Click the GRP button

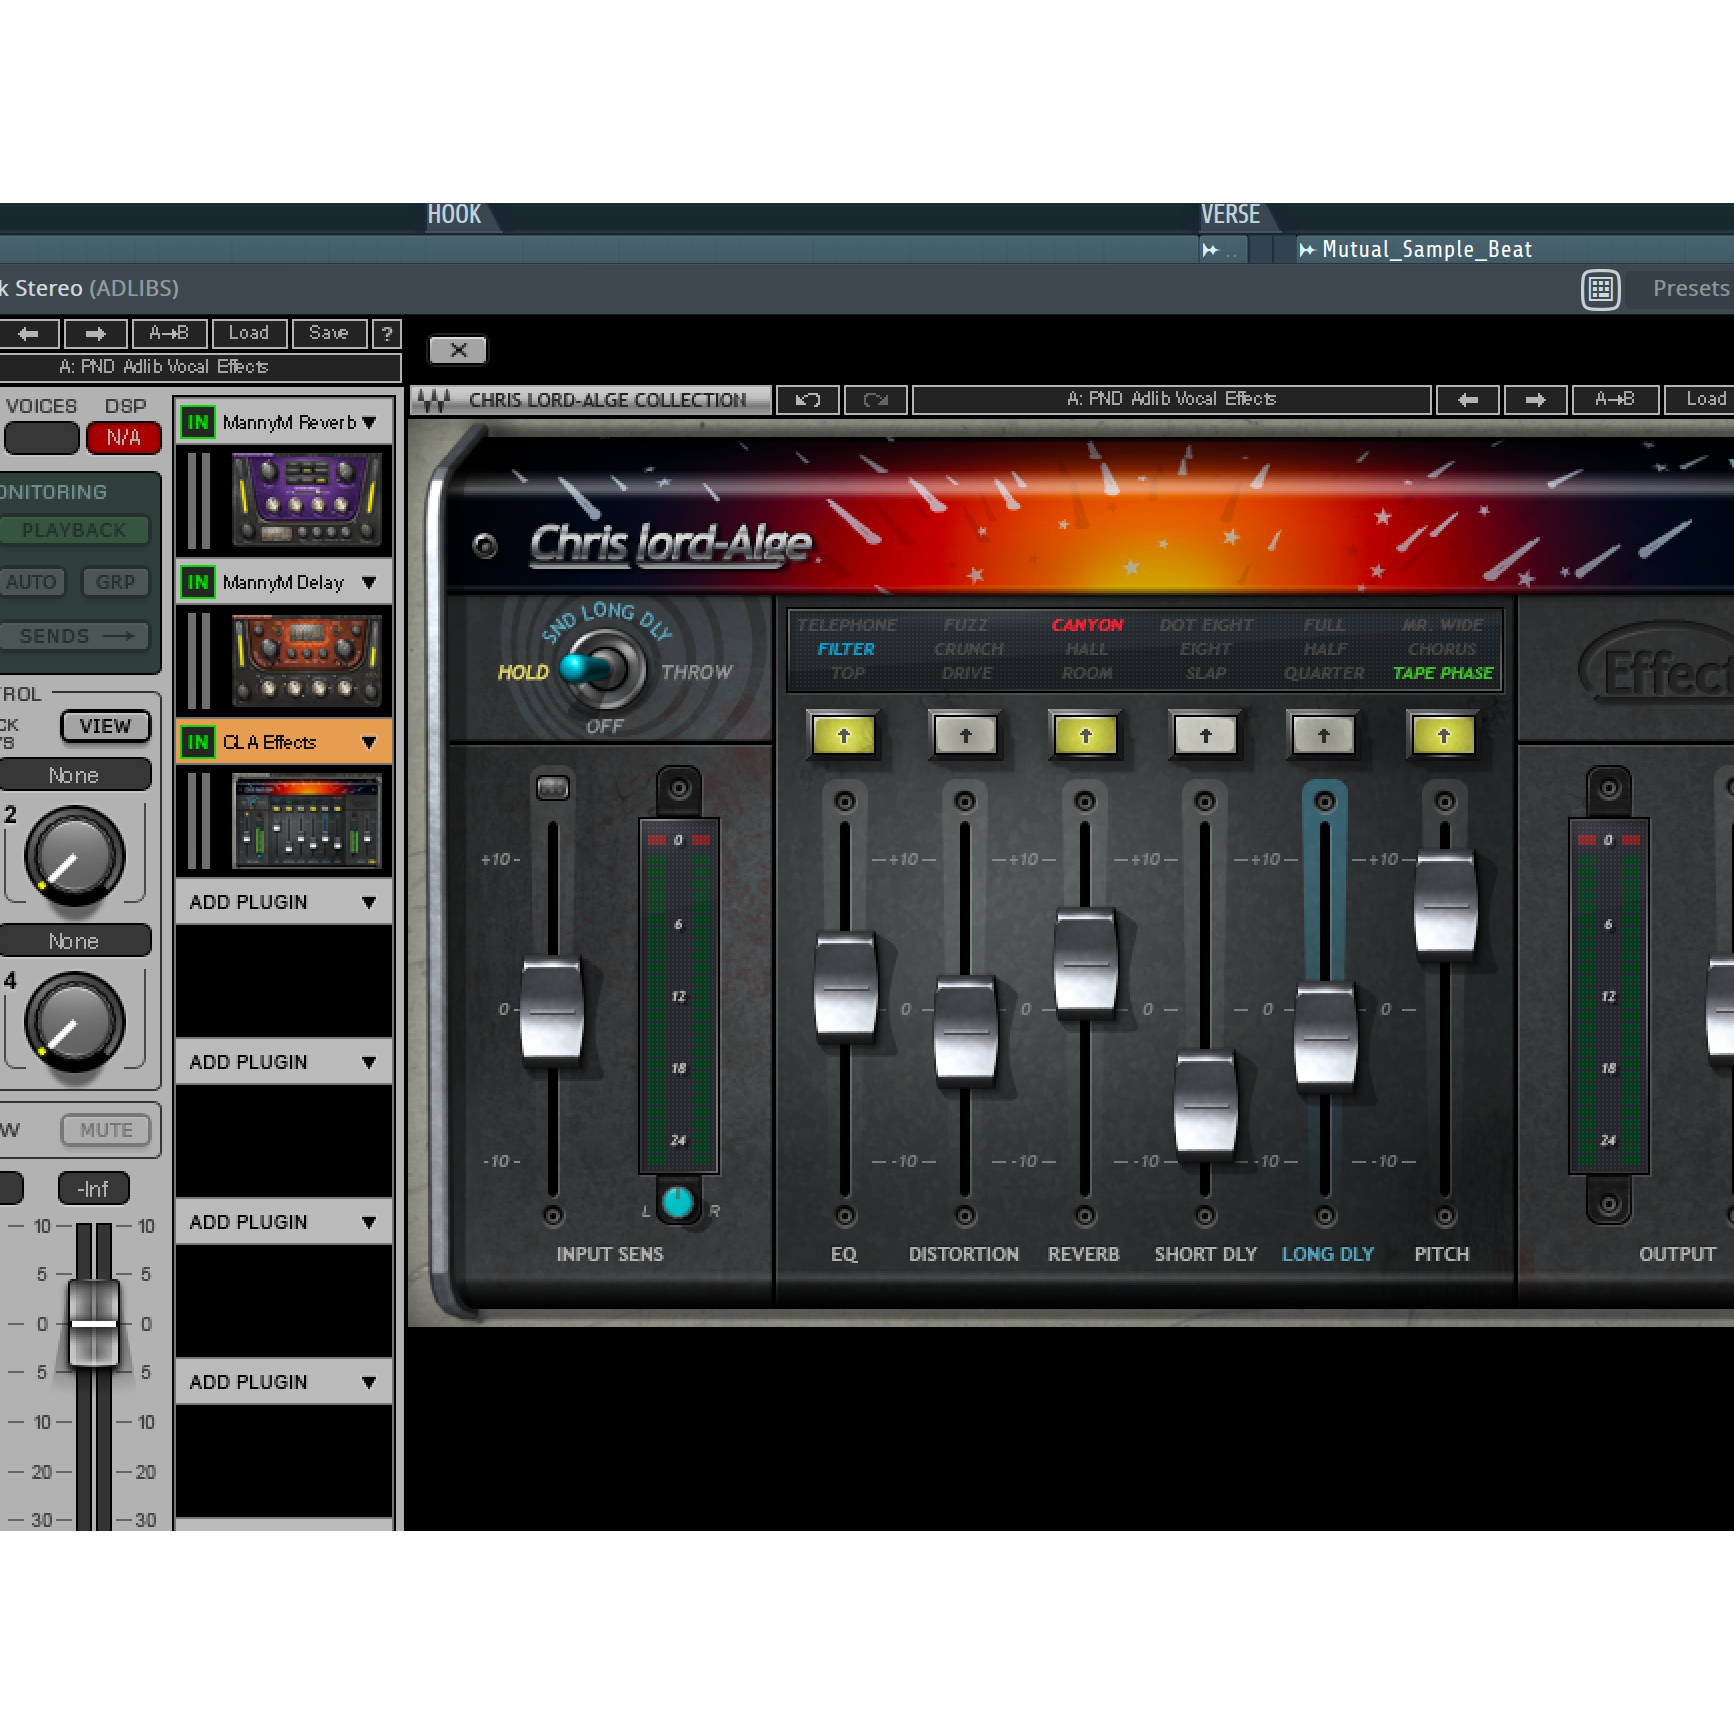click(x=115, y=582)
